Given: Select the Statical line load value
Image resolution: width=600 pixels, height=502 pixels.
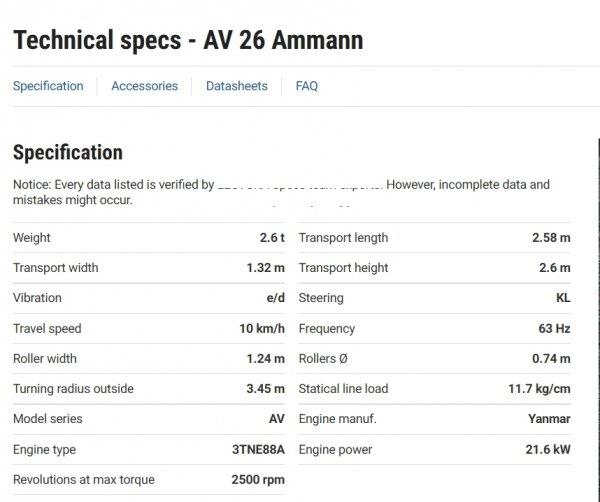Looking at the screenshot, I should click(x=540, y=388).
